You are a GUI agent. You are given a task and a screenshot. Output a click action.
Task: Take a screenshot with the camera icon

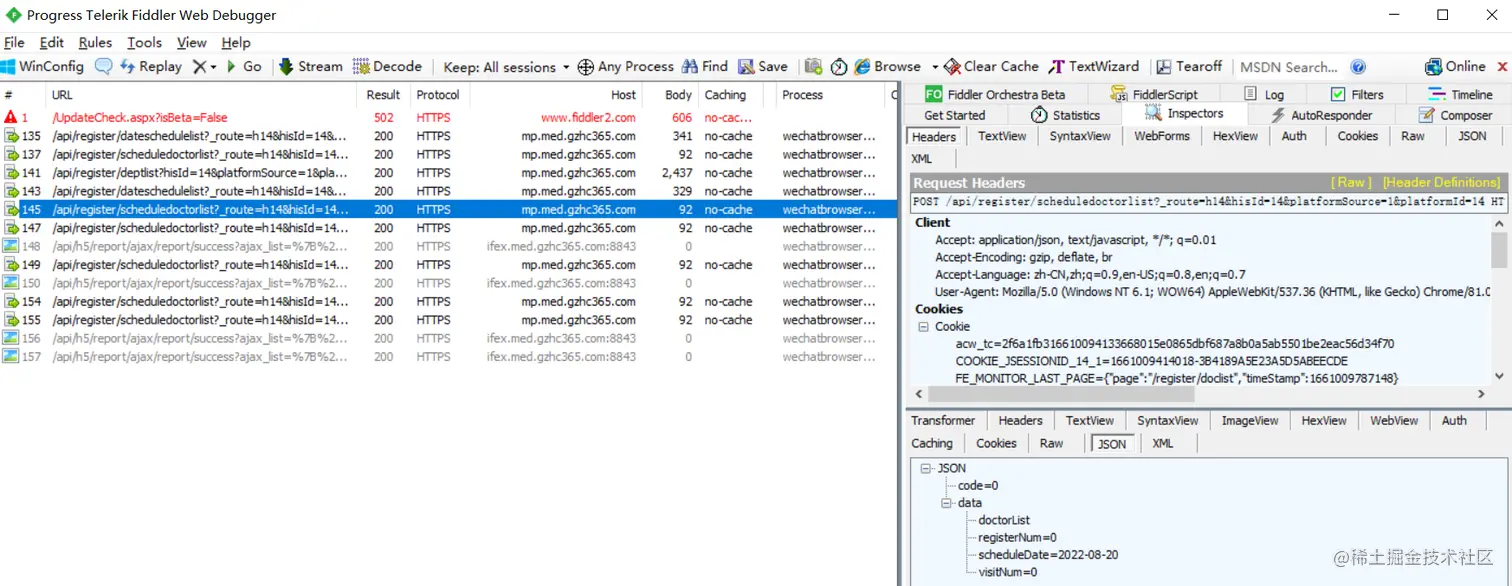coord(814,66)
